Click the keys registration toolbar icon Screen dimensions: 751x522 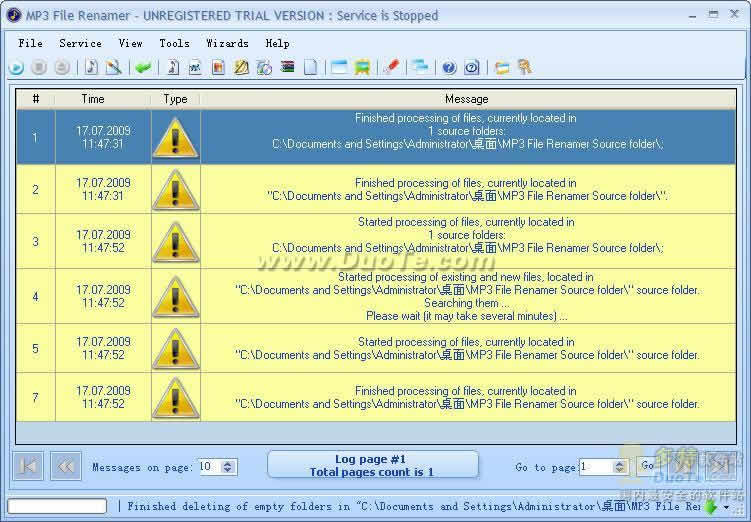click(x=525, y=68)
